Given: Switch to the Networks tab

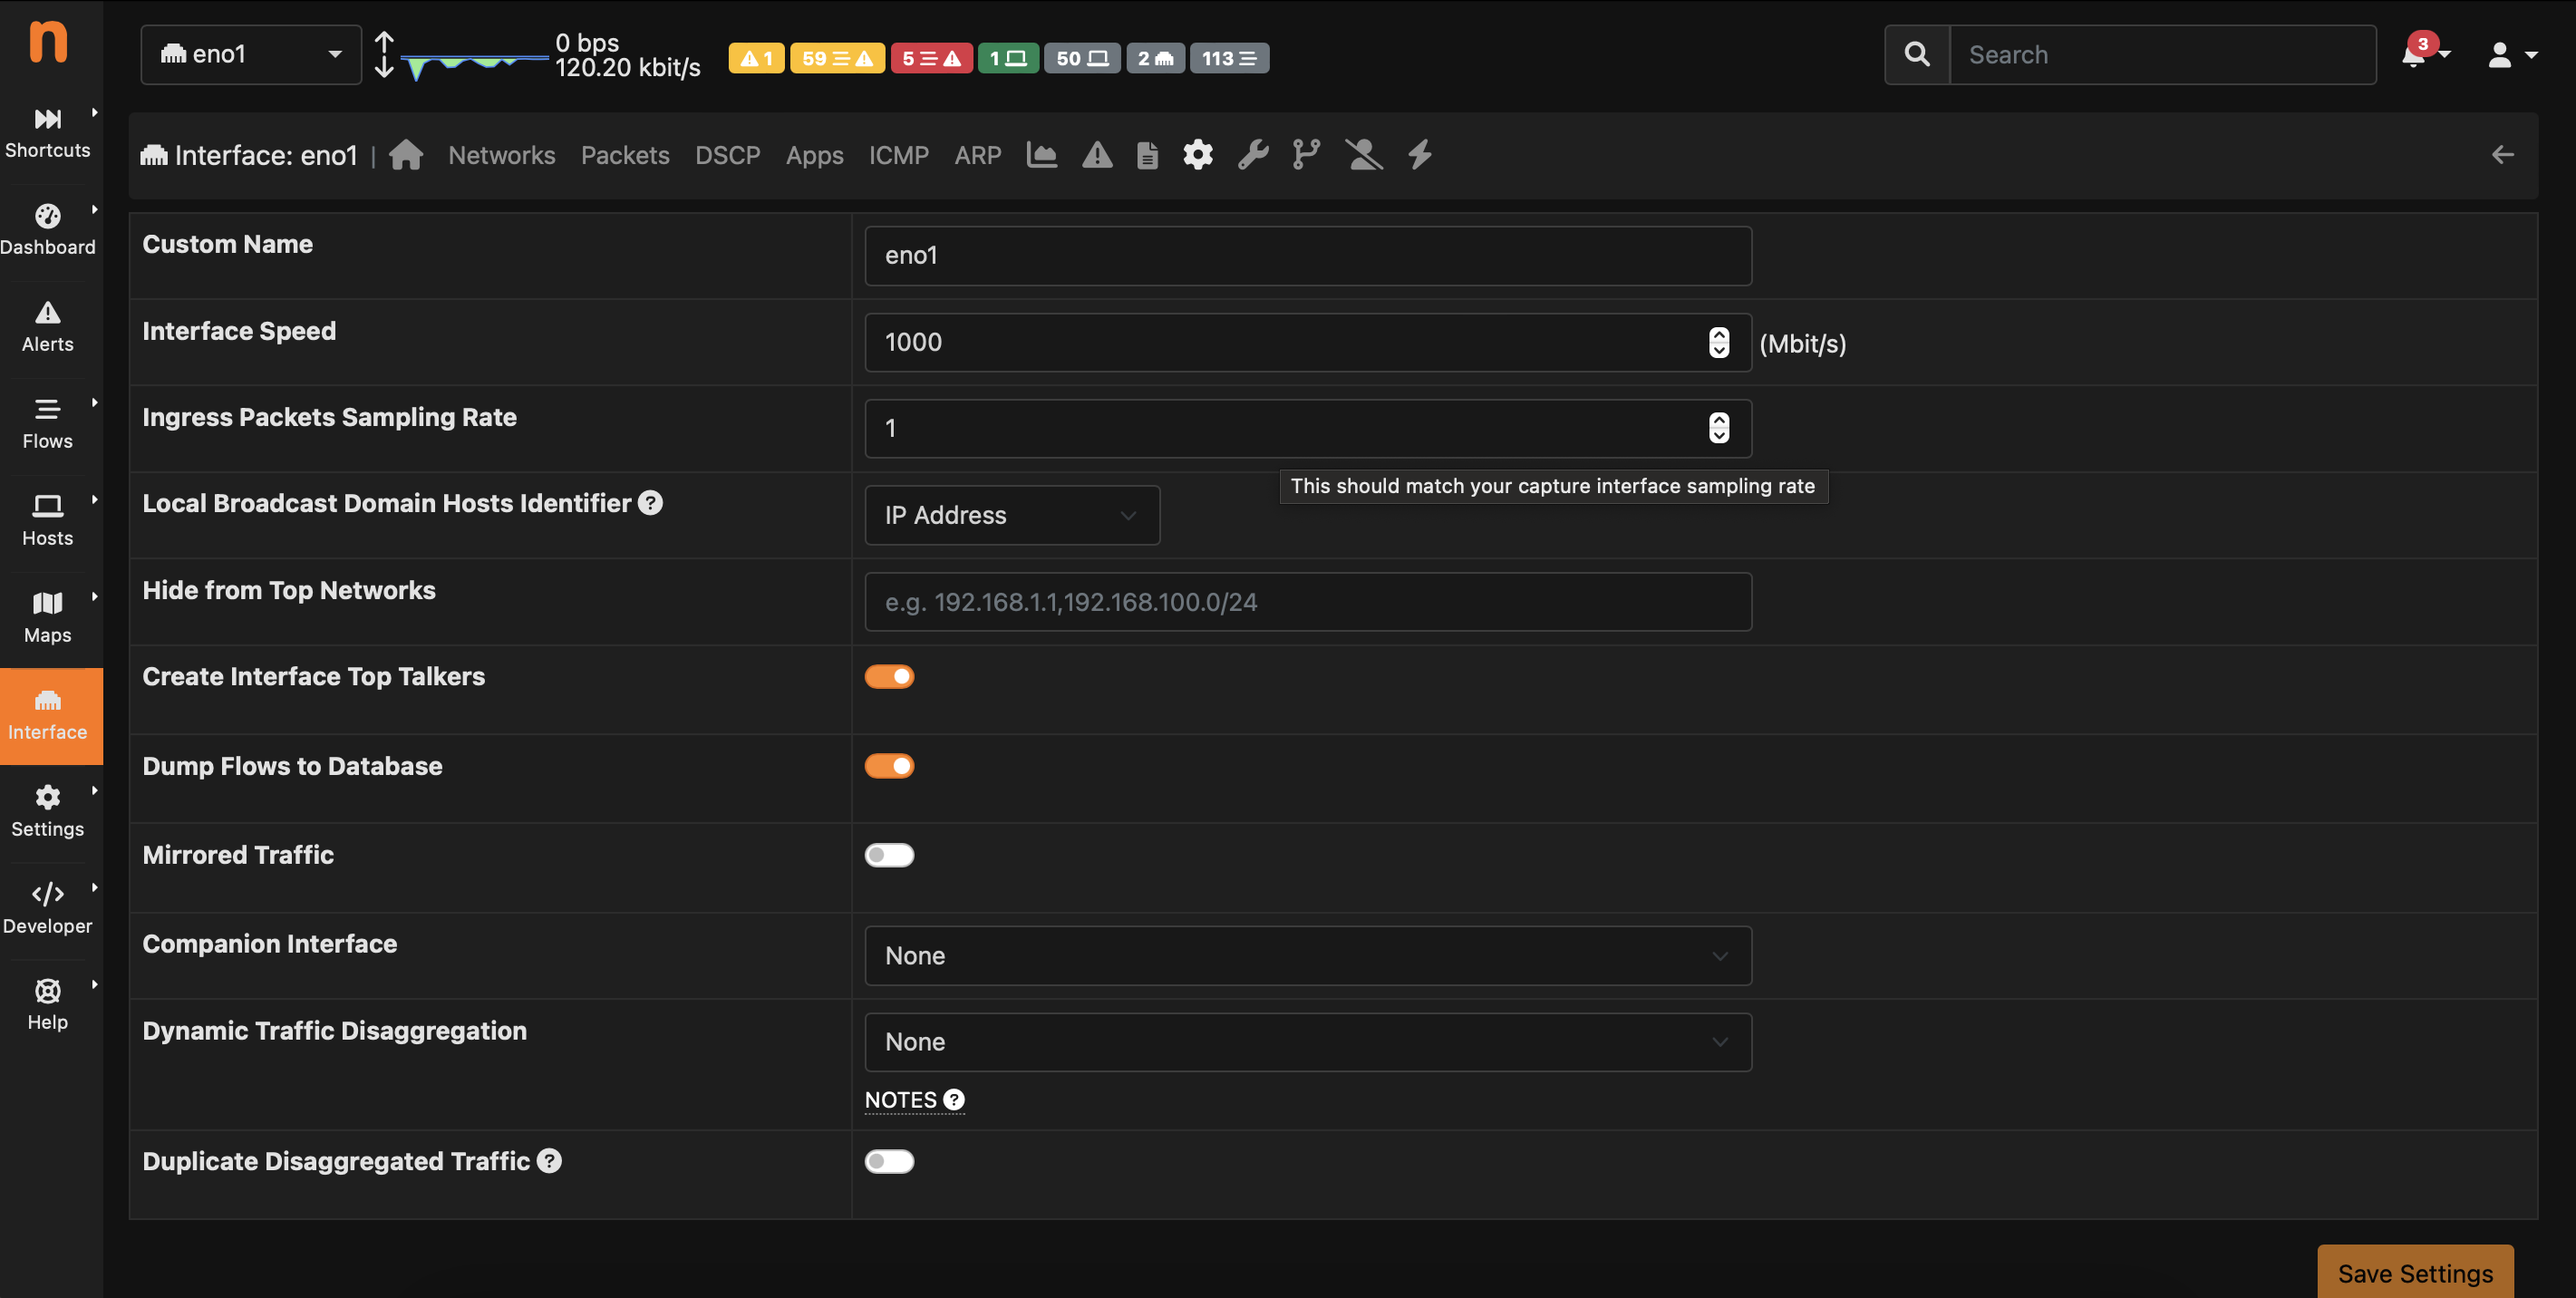Looking at the screenshot, I should click(501, 155).
